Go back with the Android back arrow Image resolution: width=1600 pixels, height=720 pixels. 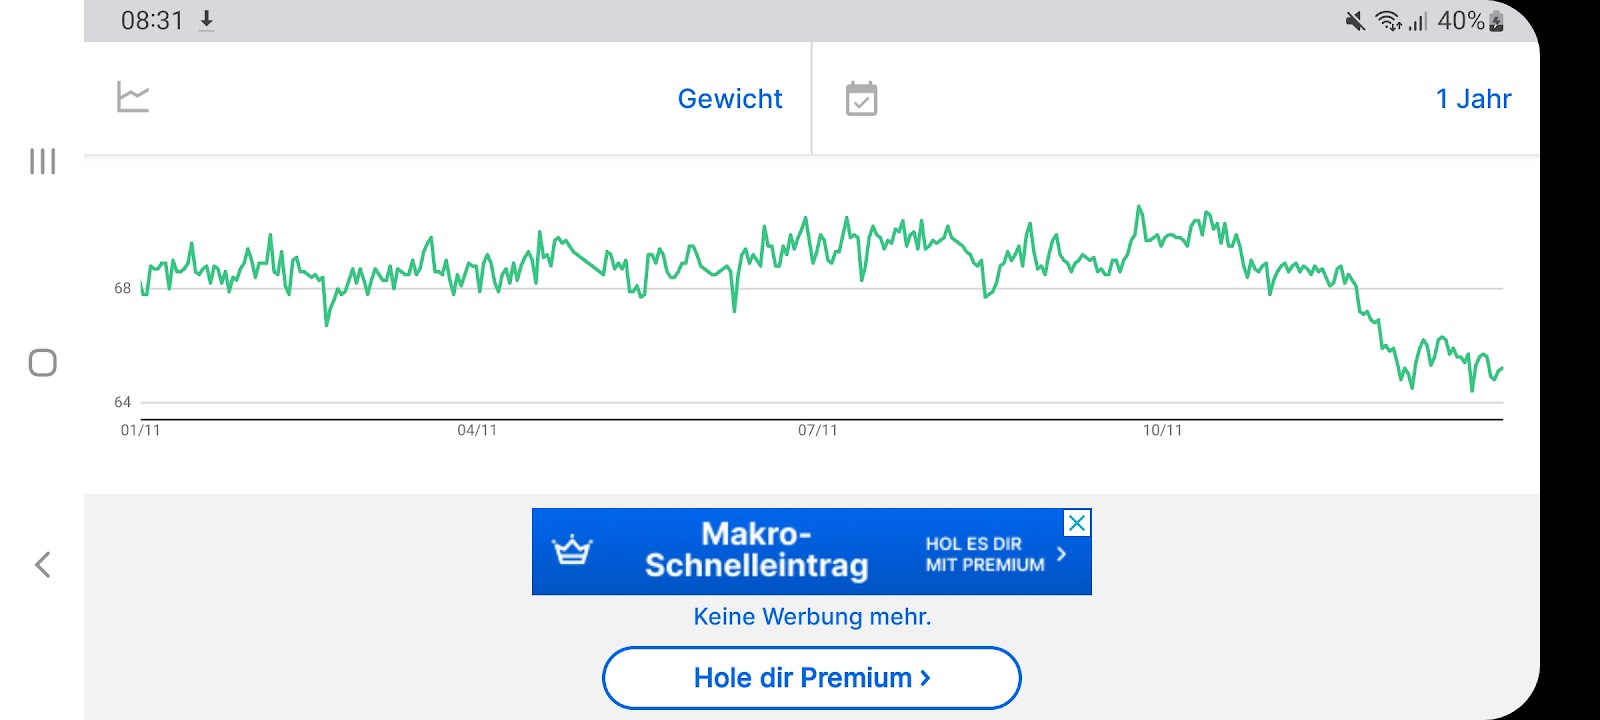point(42,564)
